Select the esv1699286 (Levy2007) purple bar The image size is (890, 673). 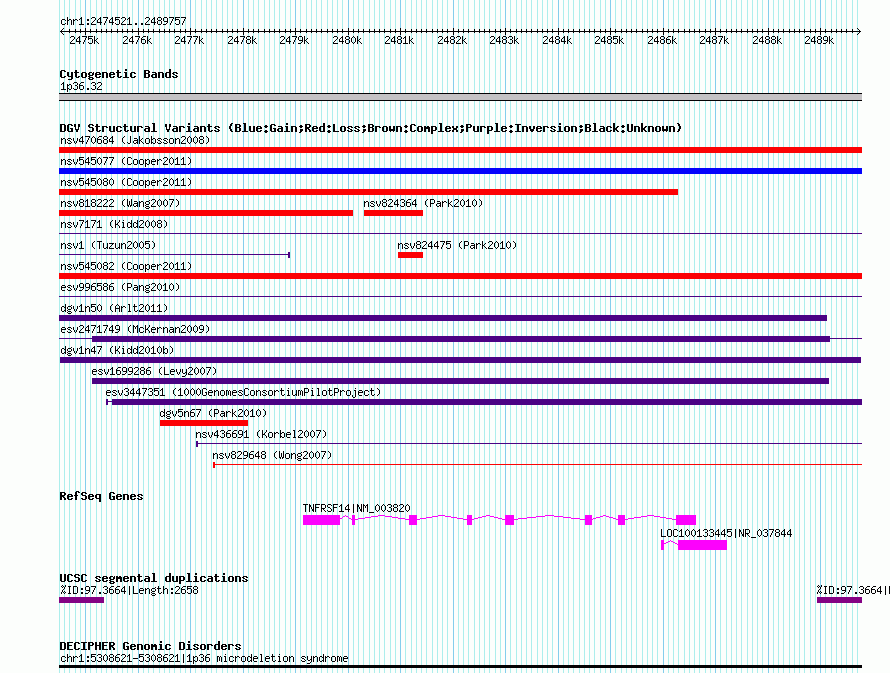pyautogui.click(x=460, y=381)
